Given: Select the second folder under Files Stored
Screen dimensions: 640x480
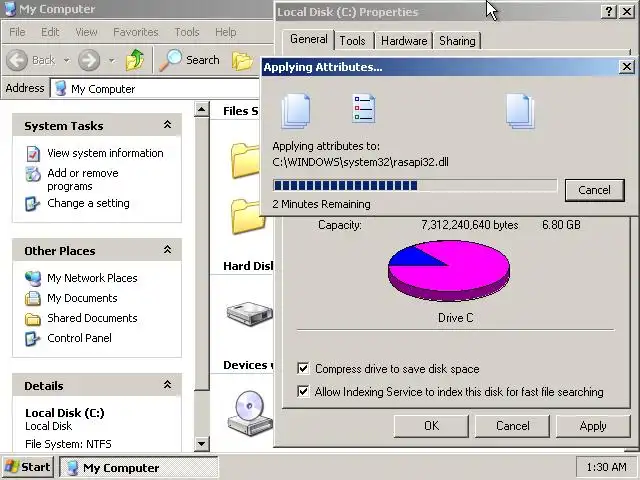Looking at the screenshot, I should coord(246,216).
